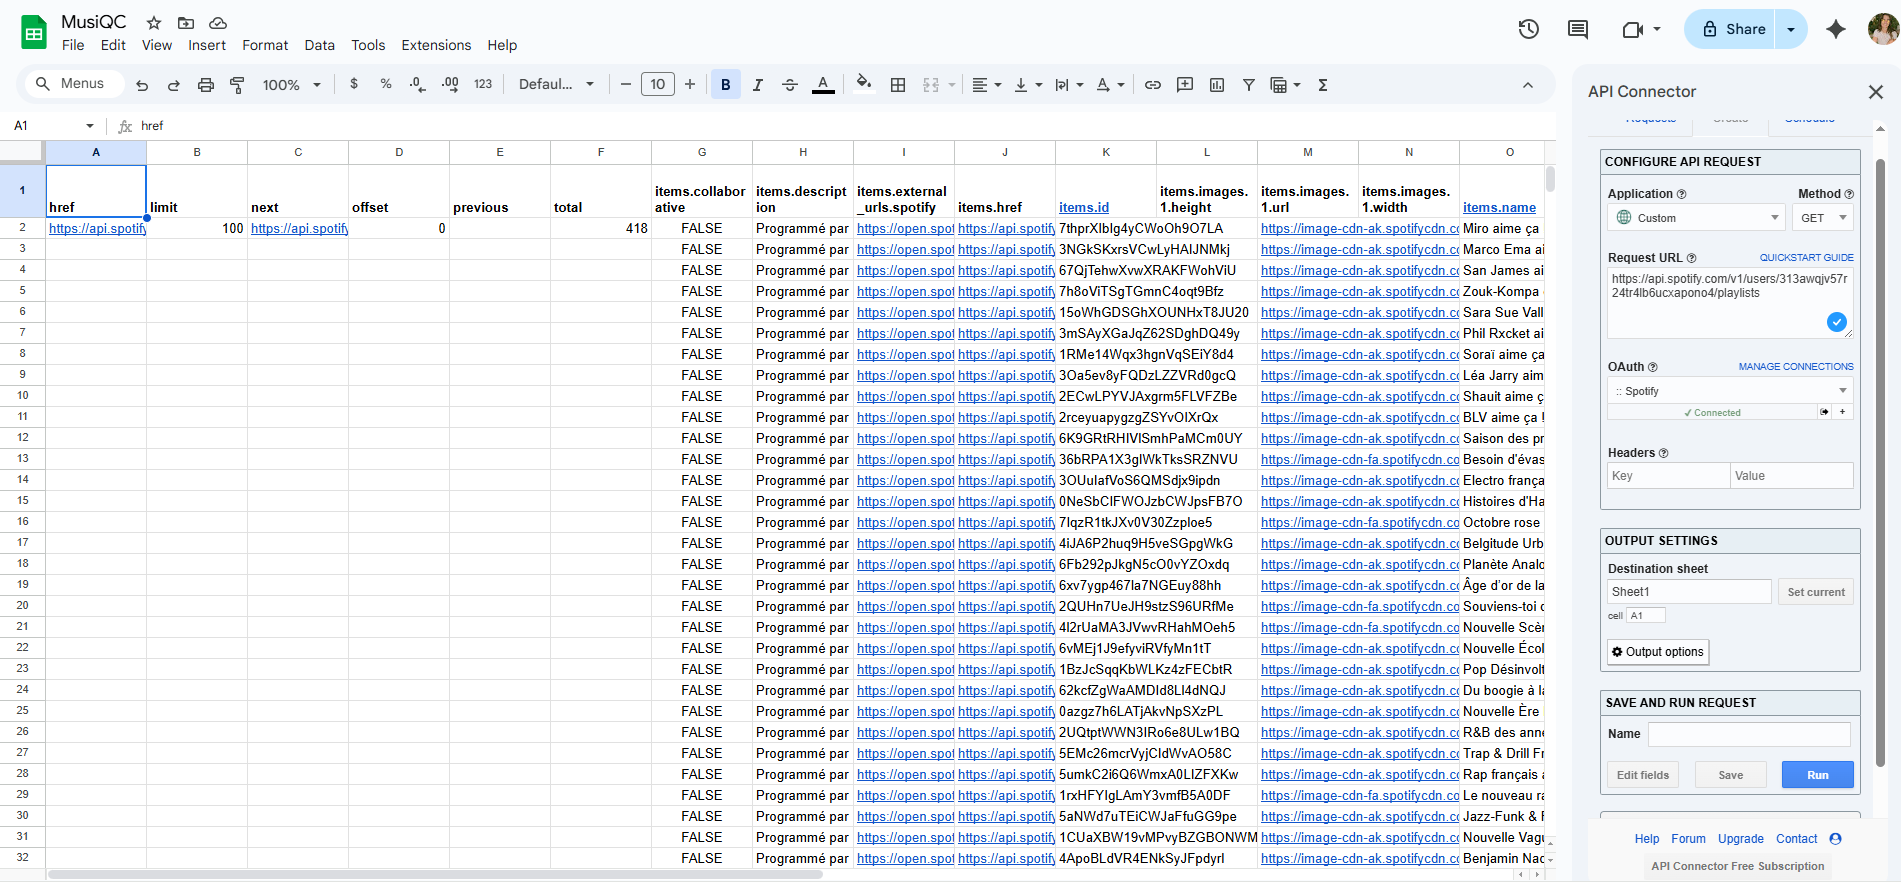This screenshot has height=882, width=1901.
Task: Check the cloud save status icon
Action: tap(218, 22)
